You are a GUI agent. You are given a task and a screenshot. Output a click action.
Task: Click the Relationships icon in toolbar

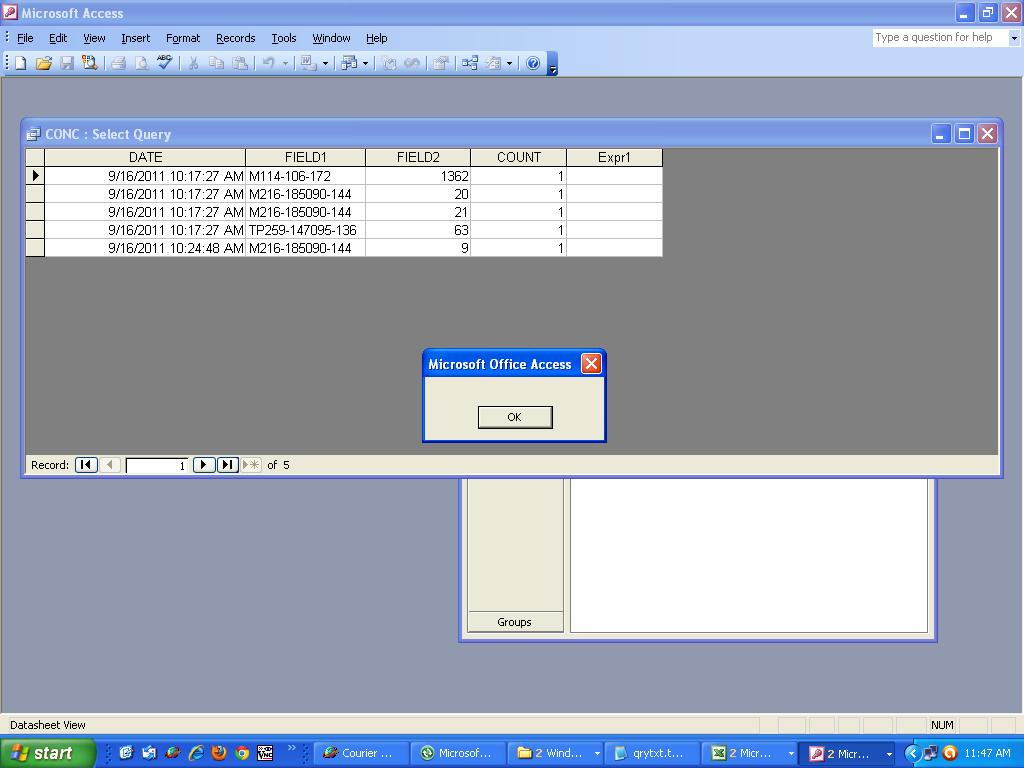(470, 63)
